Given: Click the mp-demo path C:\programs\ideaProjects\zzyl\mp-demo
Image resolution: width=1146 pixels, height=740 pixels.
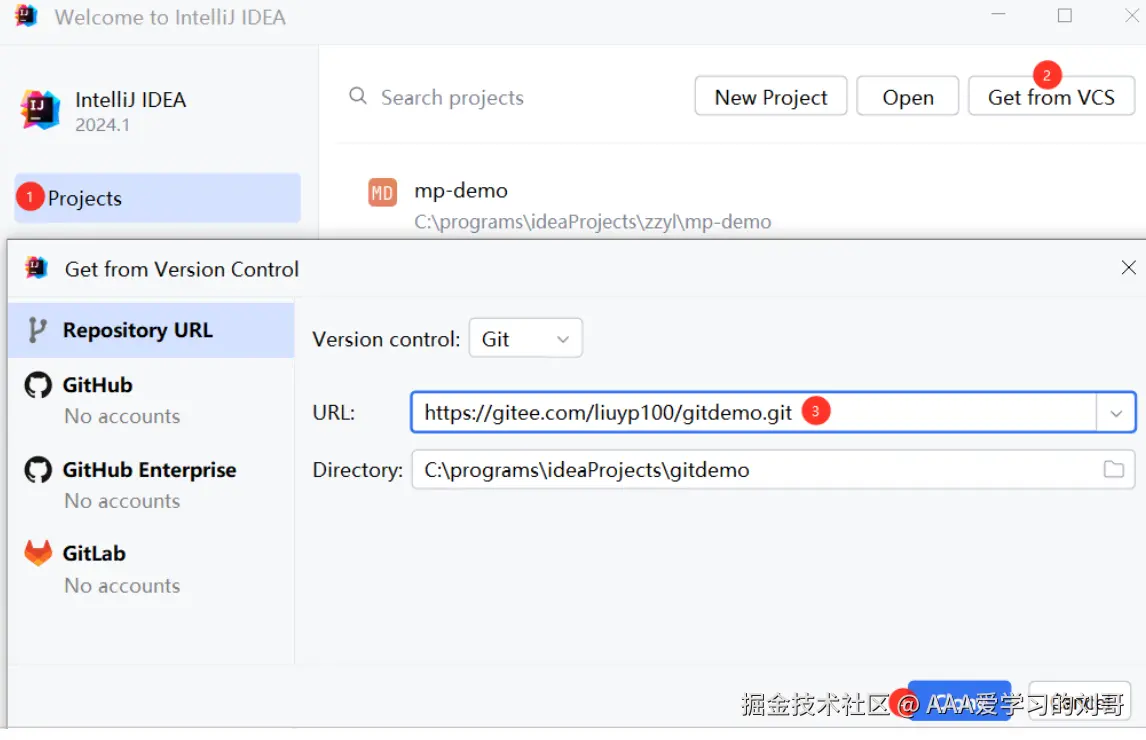Looking at the screenshot, I should click(593, 222).
